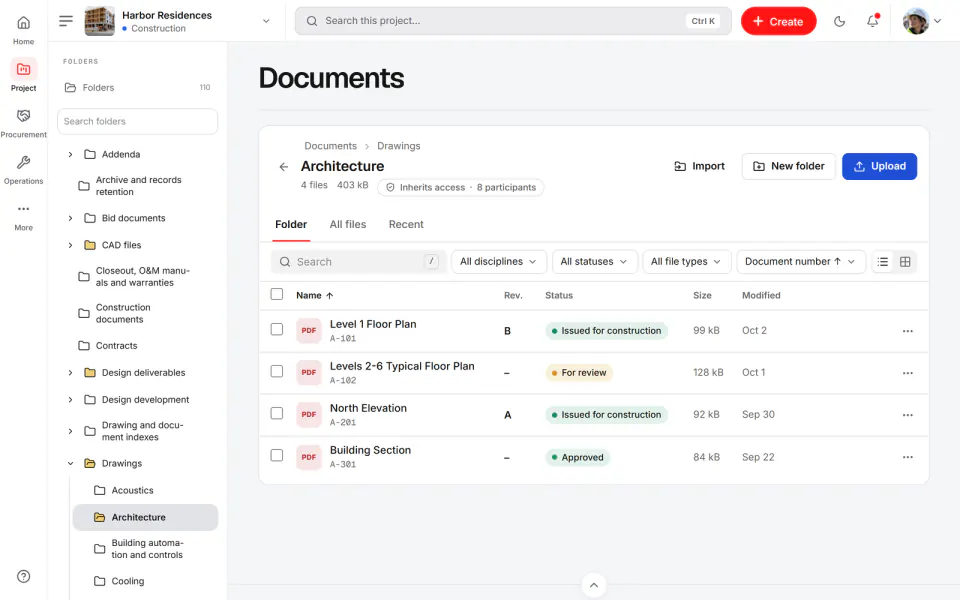Open the All disciplines filter dropdown
Screen dimensions: 960x600
[498, 261]
